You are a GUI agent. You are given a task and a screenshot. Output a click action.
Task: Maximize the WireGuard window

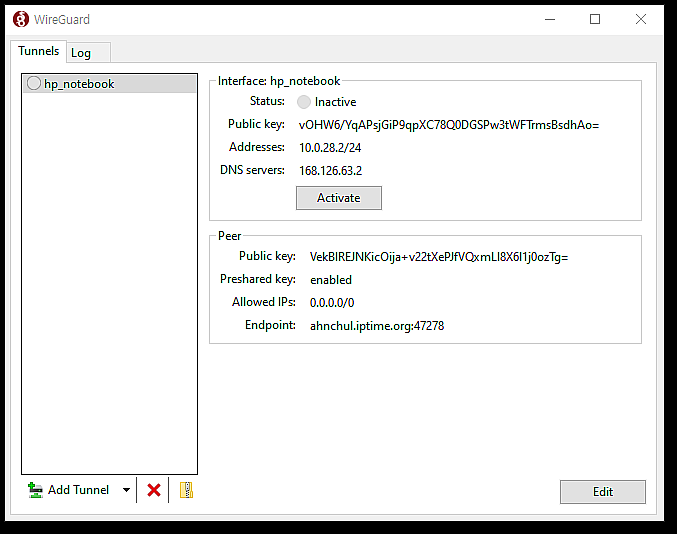click(595, 19)
